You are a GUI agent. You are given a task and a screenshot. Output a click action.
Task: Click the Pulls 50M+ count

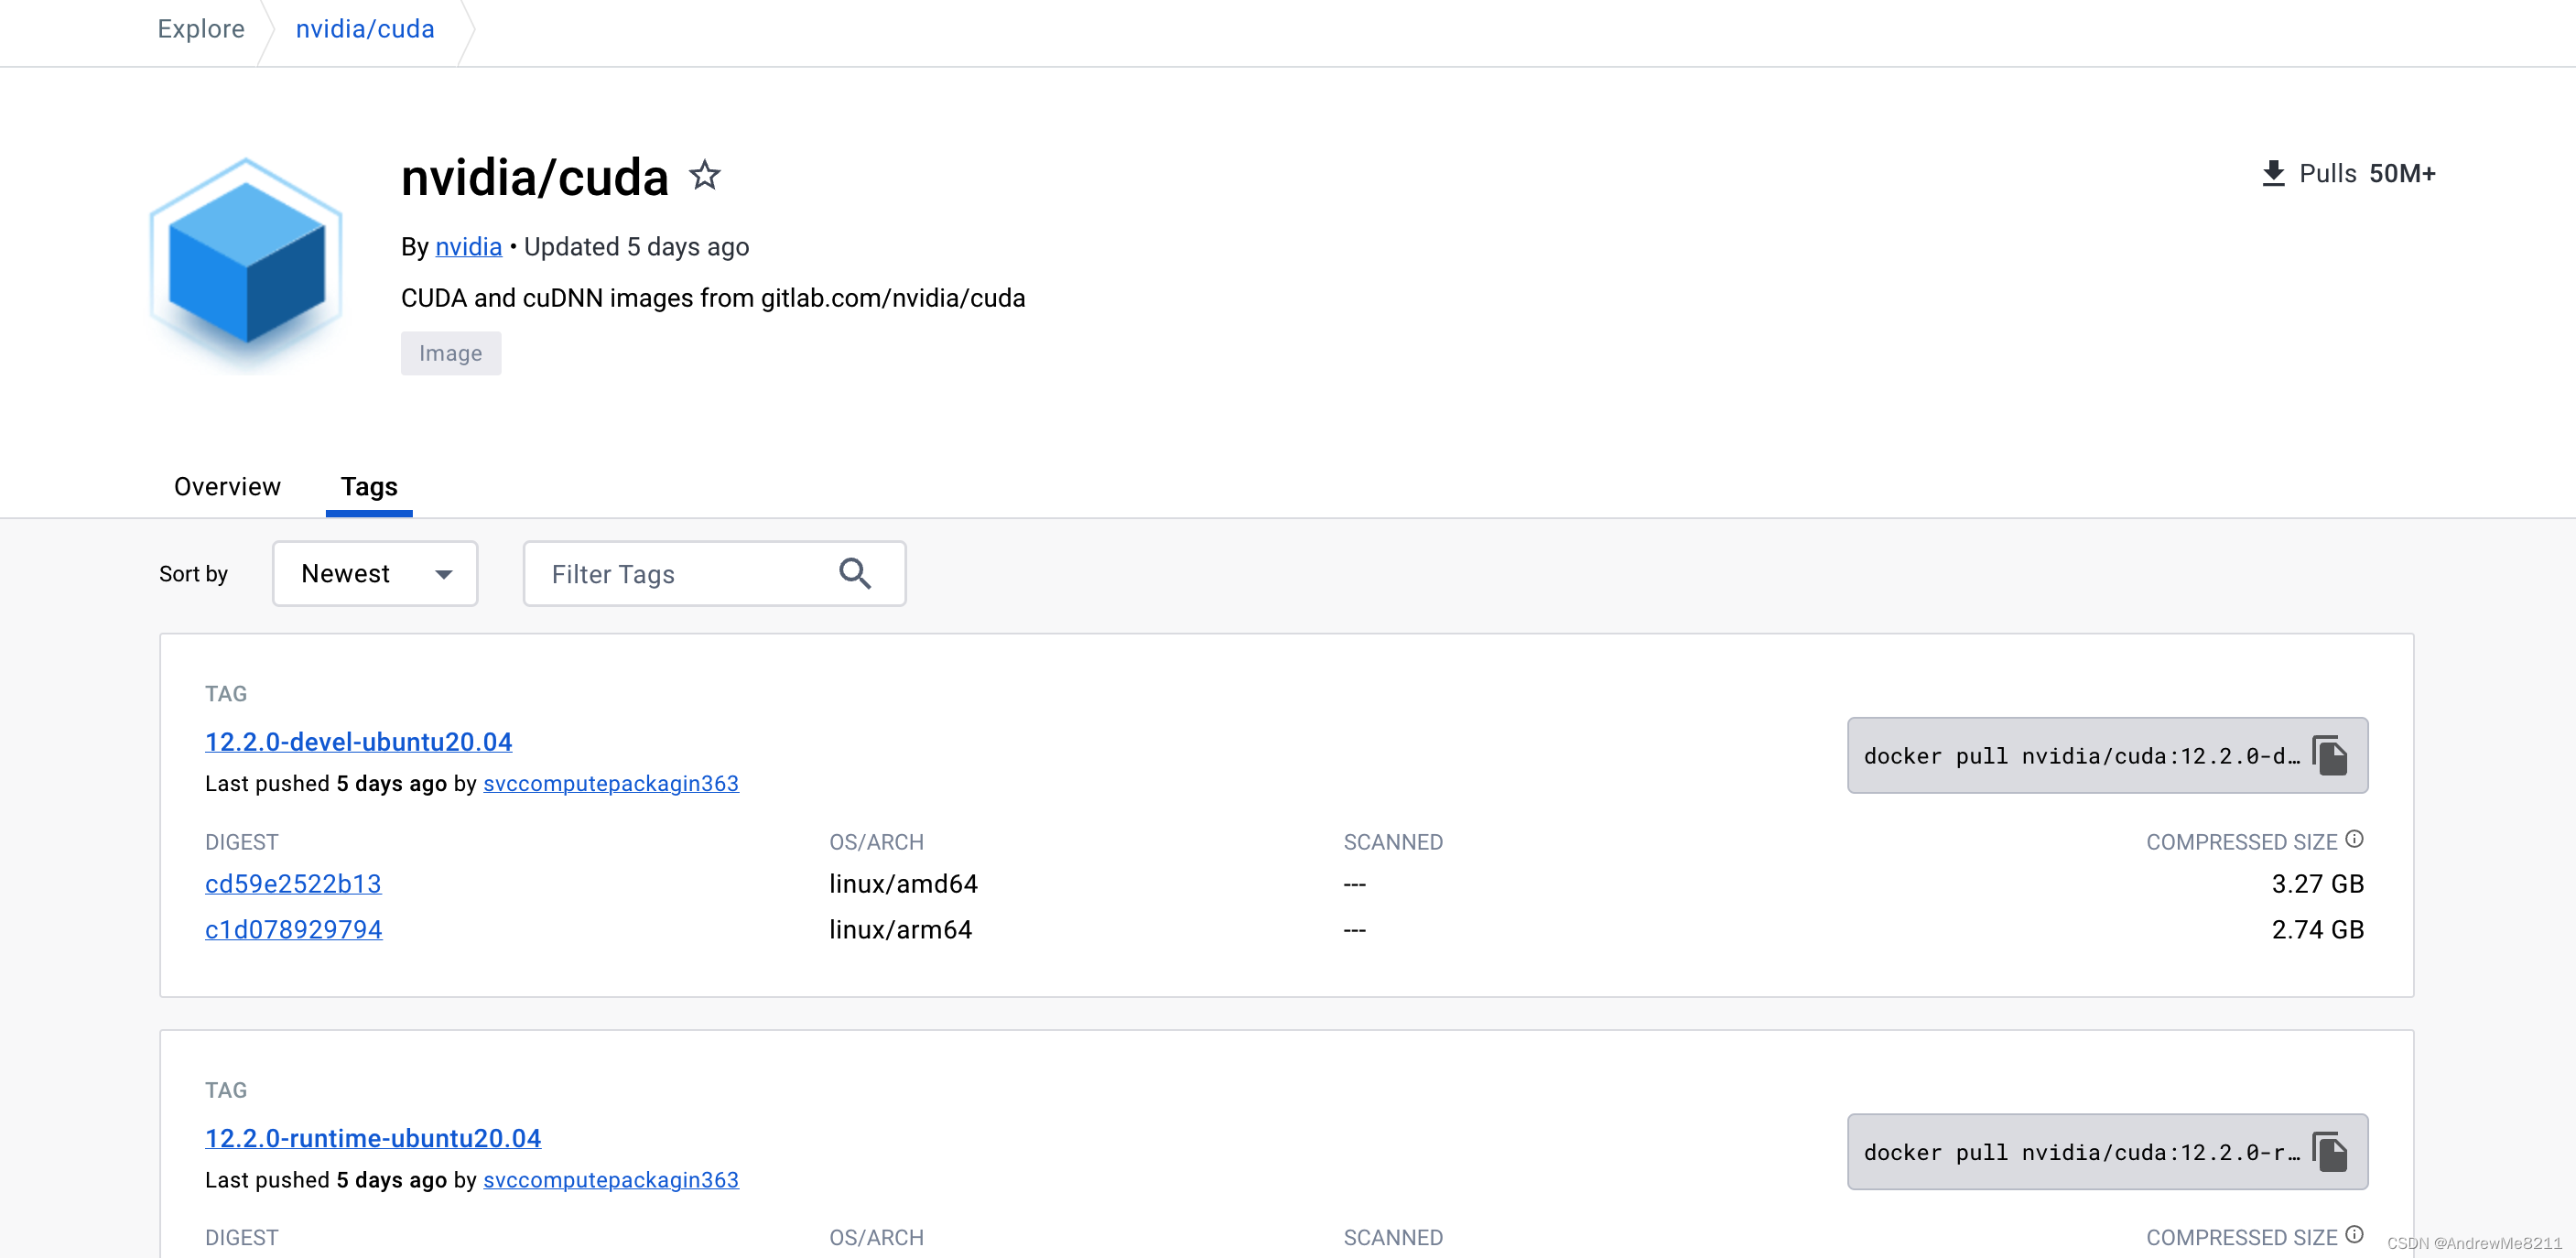(2367, 174)
